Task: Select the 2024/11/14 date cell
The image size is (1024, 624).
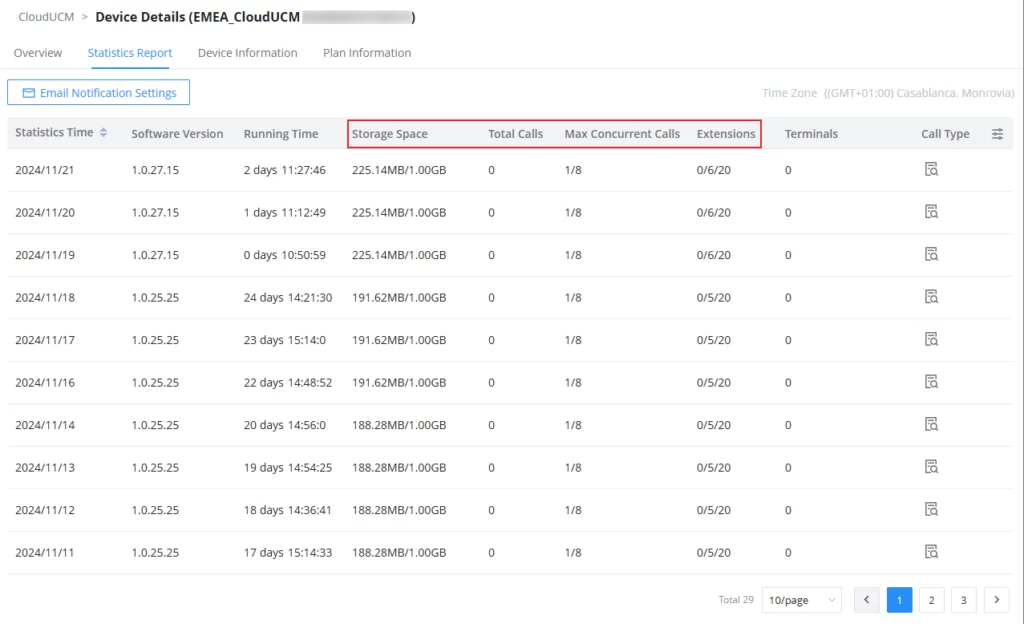Action: [x=45, y=424]
